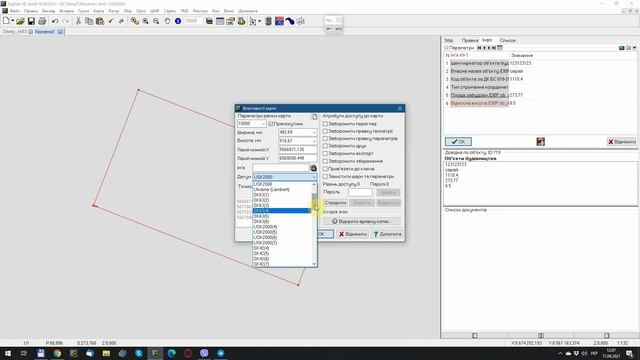Open Windows Start menu

pyautogui.click(x=8, y=353)
